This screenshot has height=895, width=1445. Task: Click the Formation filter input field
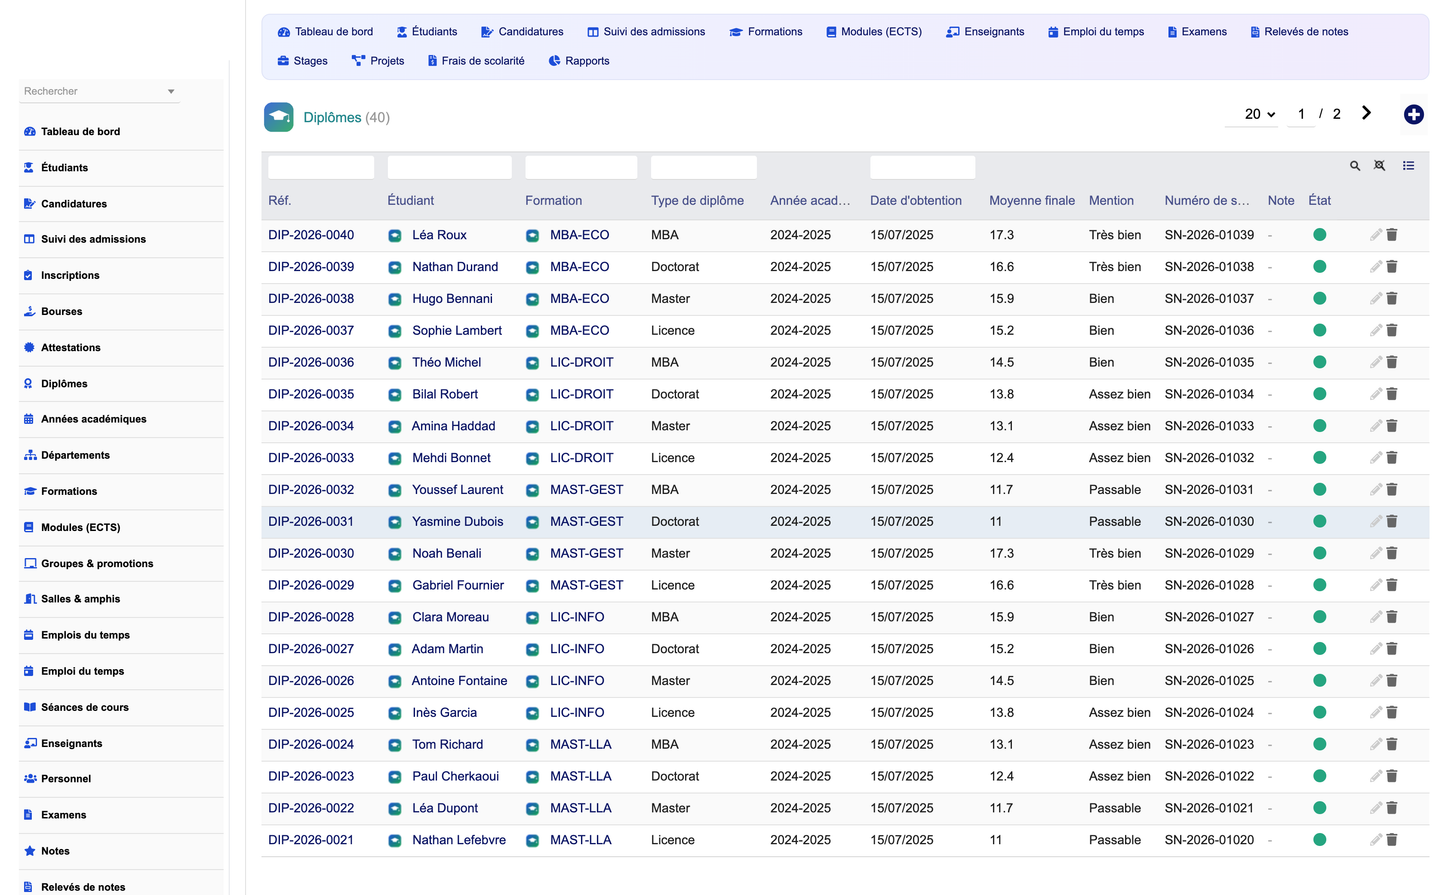[x=581, y=167]
